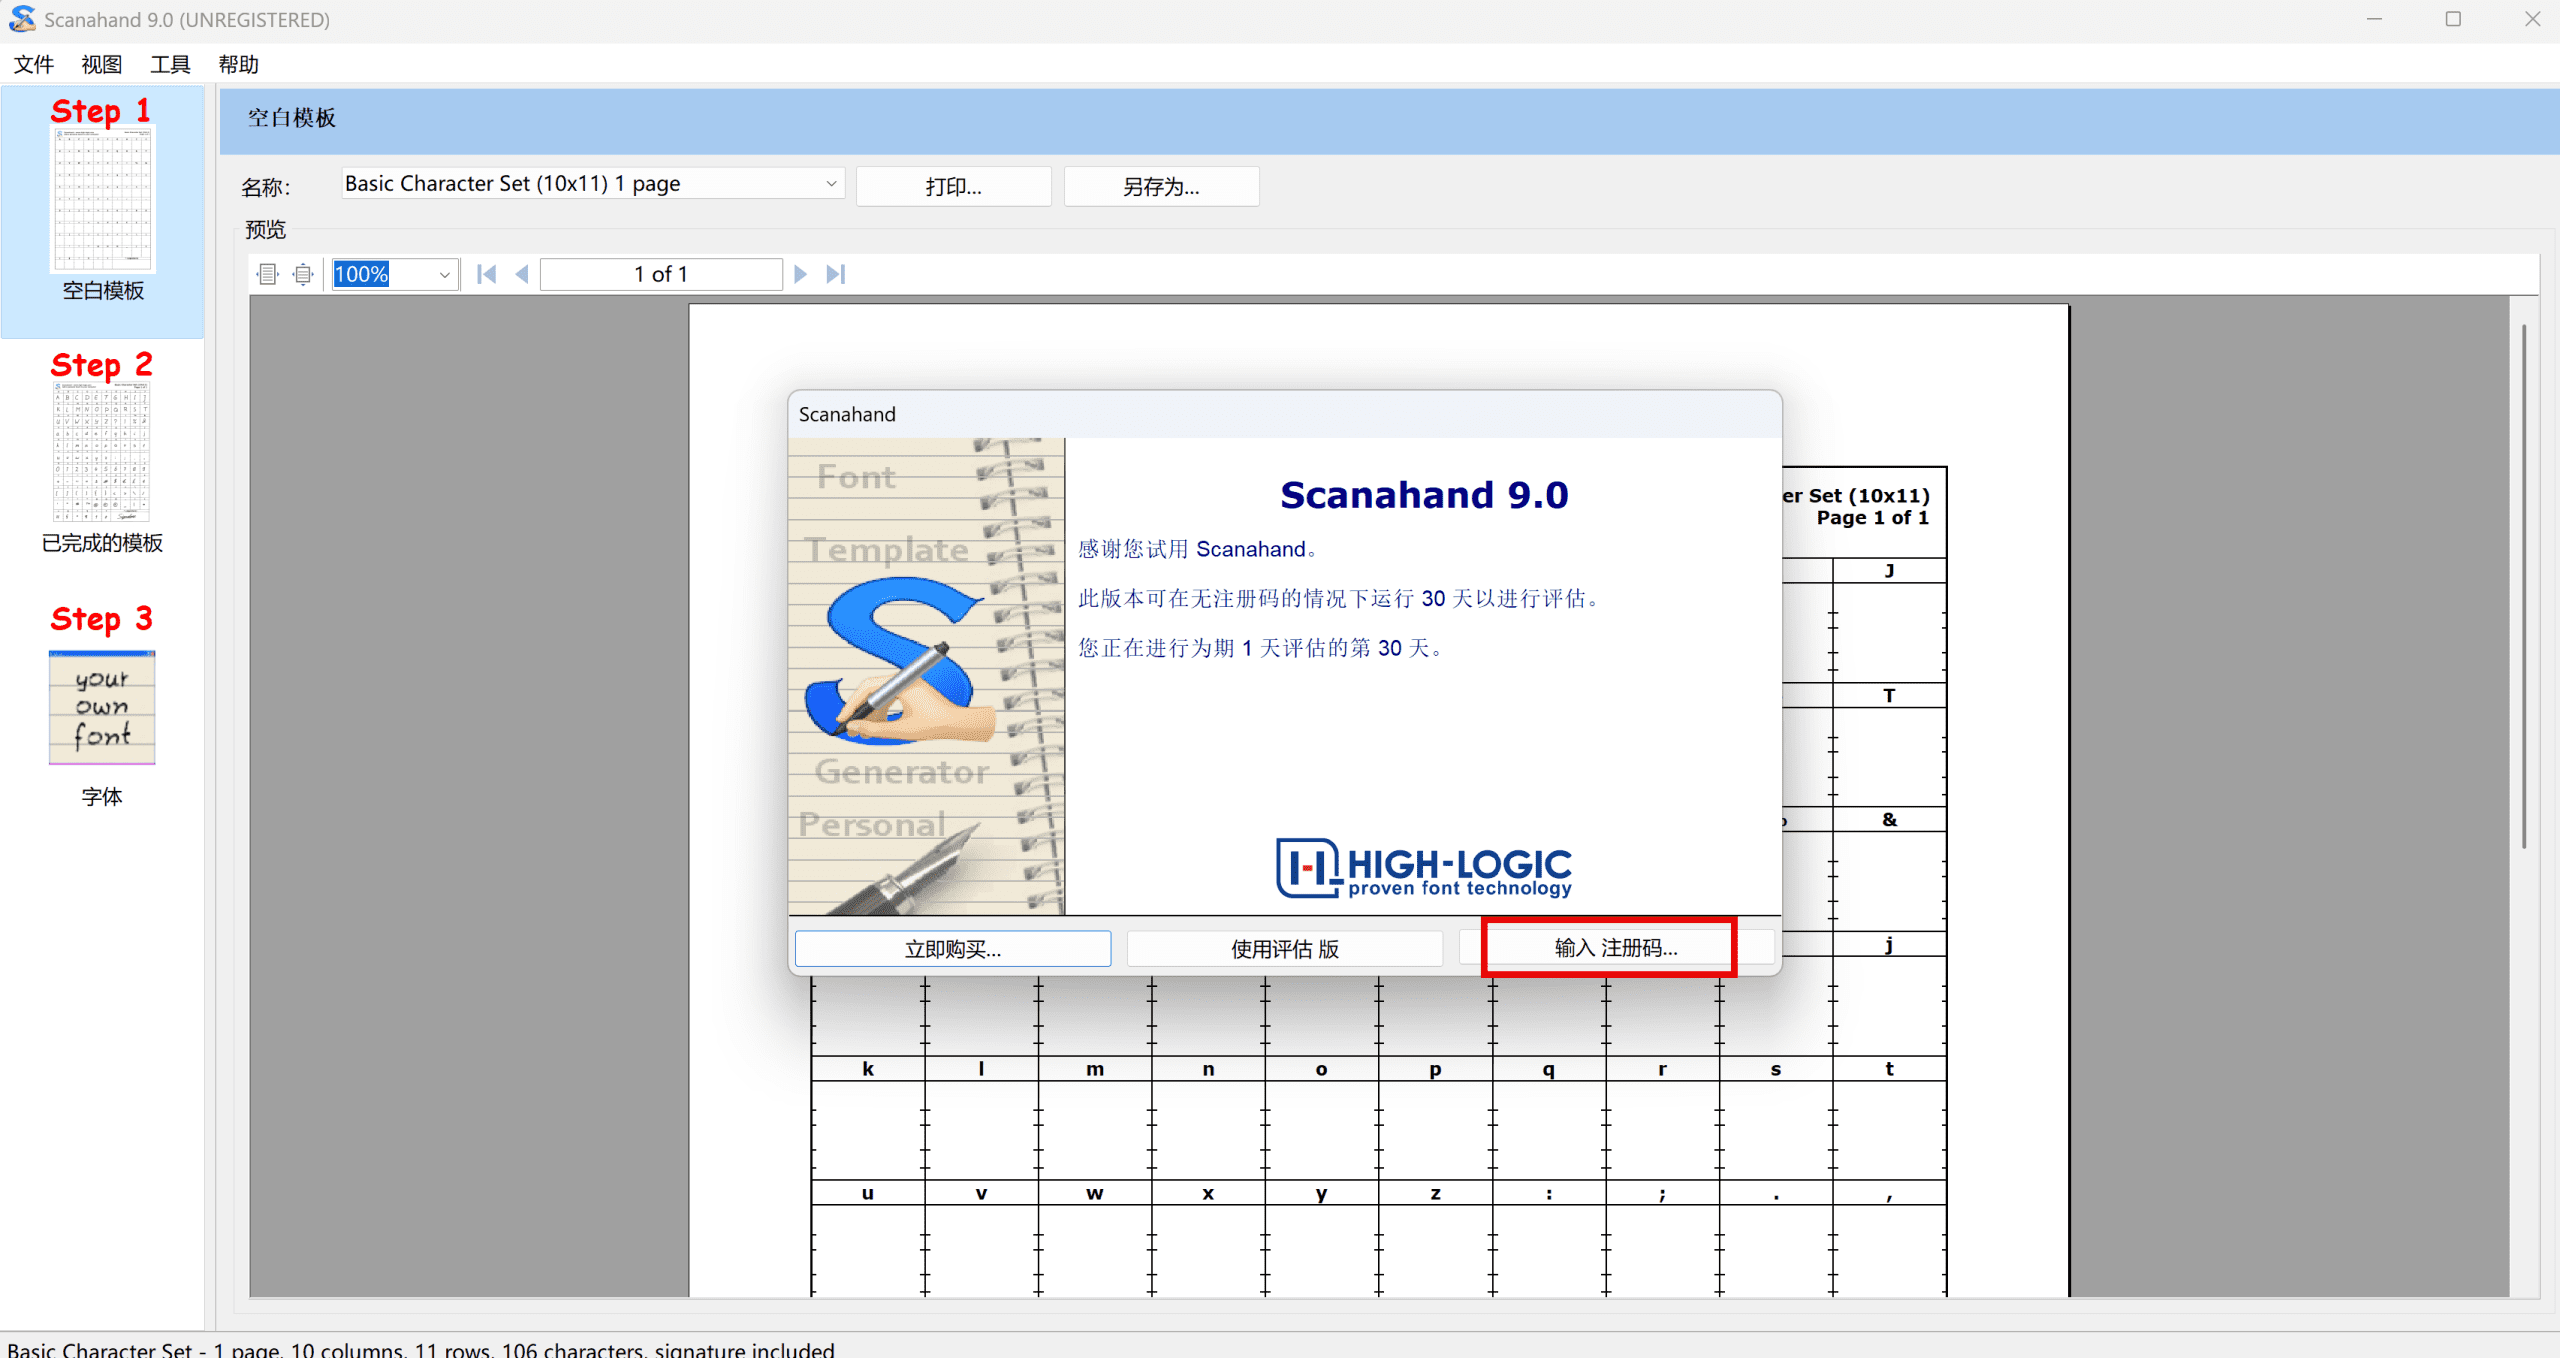Click the fit page width icon

[267, 274]
